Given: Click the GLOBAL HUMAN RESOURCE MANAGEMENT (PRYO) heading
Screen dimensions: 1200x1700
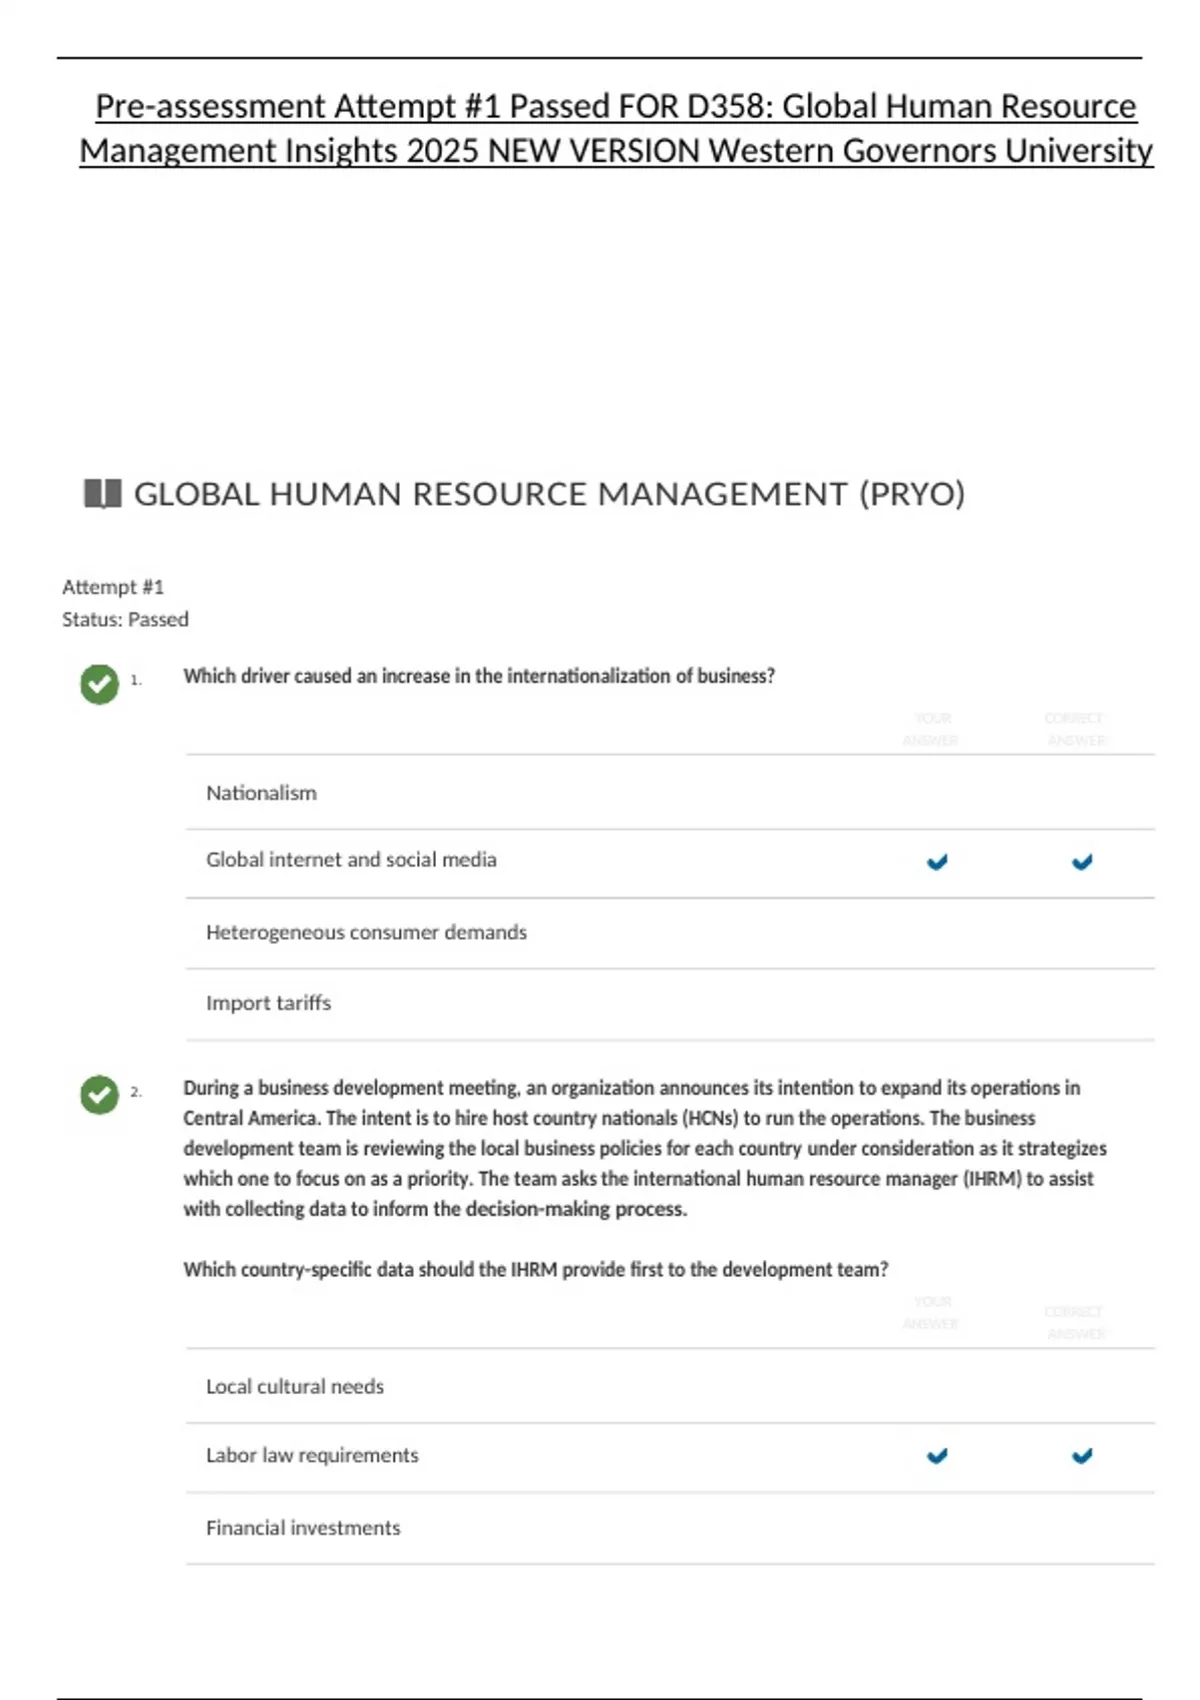Looking at the screenshot, I should tap(549, 494).
